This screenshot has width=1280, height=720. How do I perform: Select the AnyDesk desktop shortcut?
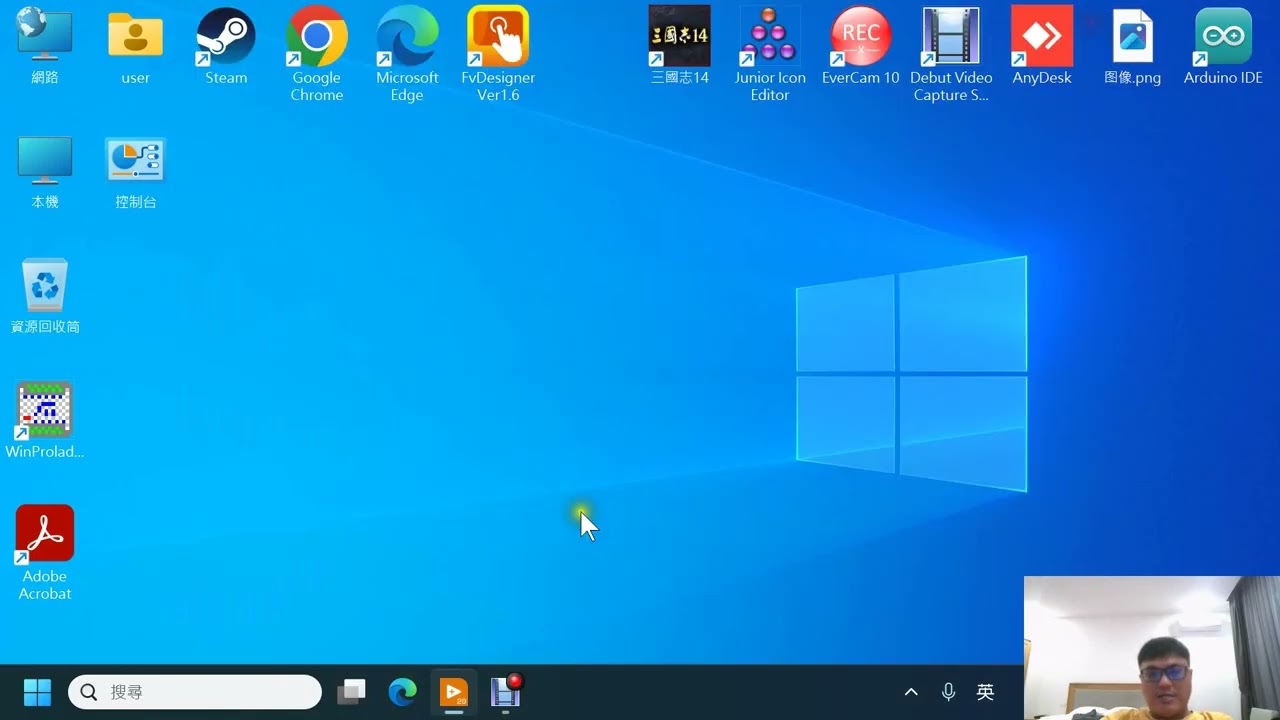click(1042, 45)
